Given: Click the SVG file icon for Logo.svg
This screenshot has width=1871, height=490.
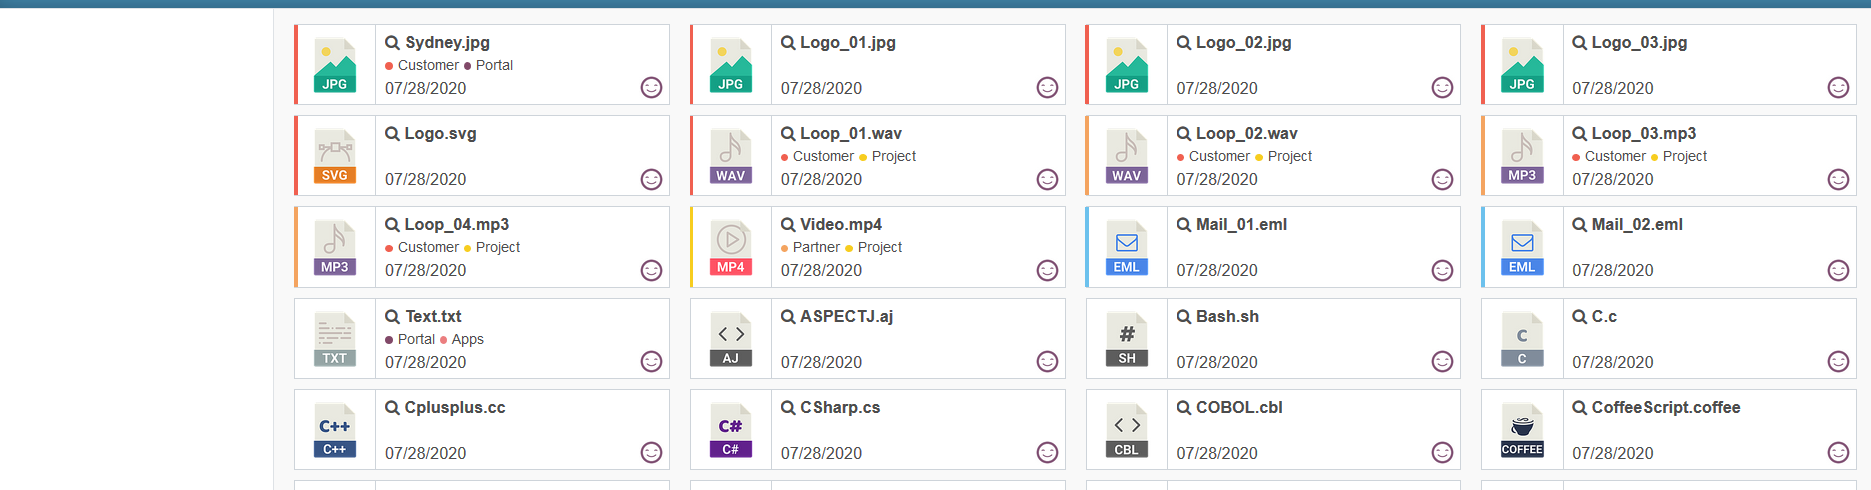Looking at the screenshot, I should click(335, 156).
